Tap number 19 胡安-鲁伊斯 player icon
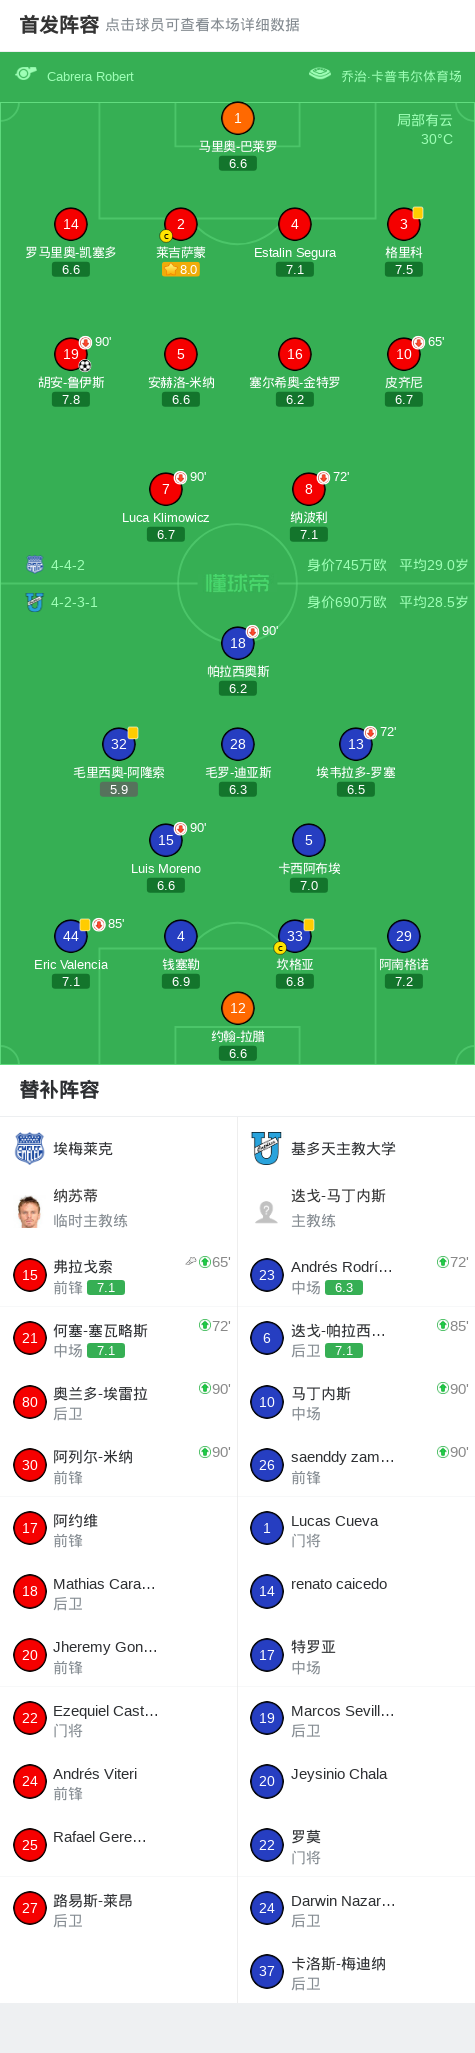475x2053 pixels. pos(71,354)
